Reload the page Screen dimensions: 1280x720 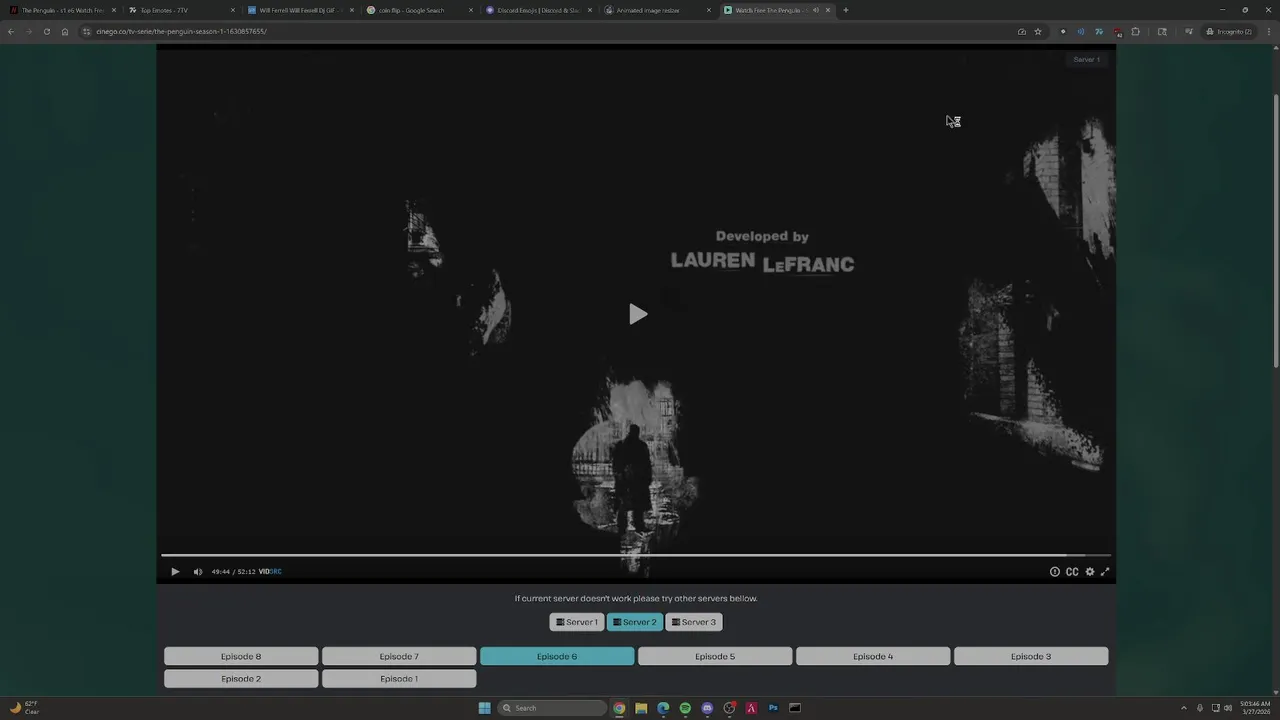tap(46, 31)
